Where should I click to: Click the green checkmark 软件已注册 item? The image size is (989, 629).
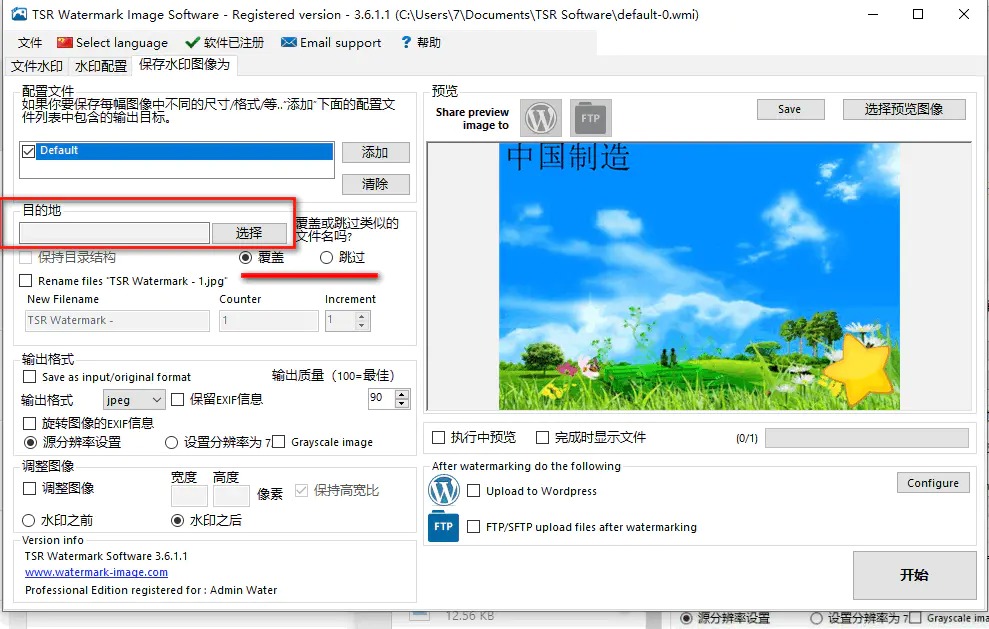[x=225, y=43]
